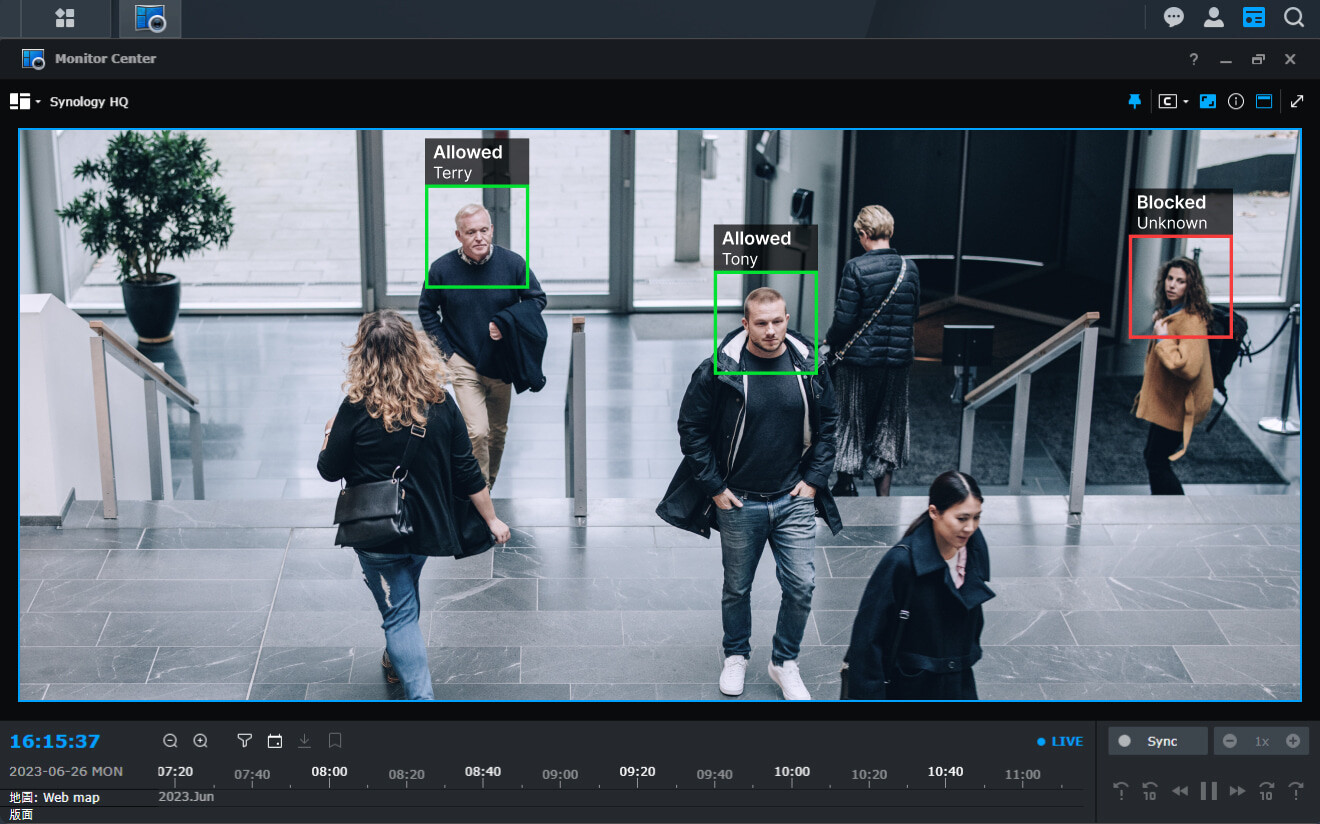Jump to LIVE view

click(1060, 741)
